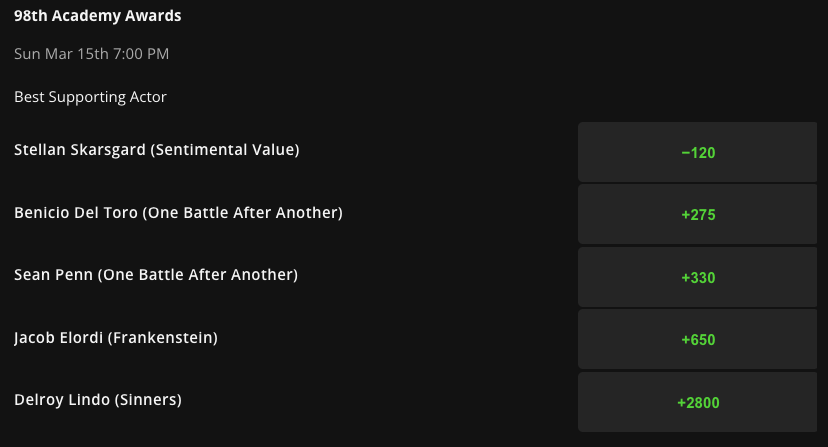The height and width of the screenshot is (447, 828).
Task: Open the 98th Academy Awards event title
Action: pos(98,16)
